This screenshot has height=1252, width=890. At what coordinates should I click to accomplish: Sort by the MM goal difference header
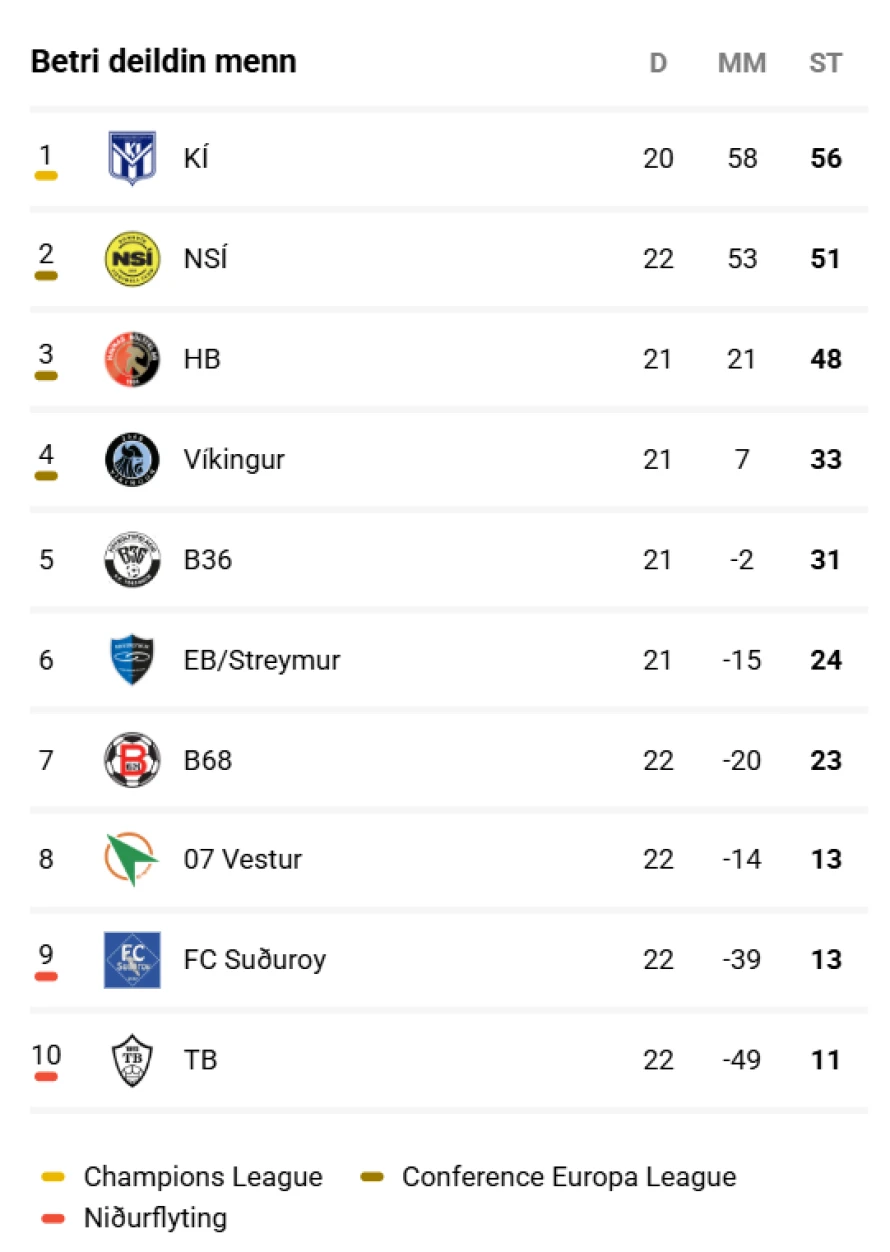click(742, 63)
